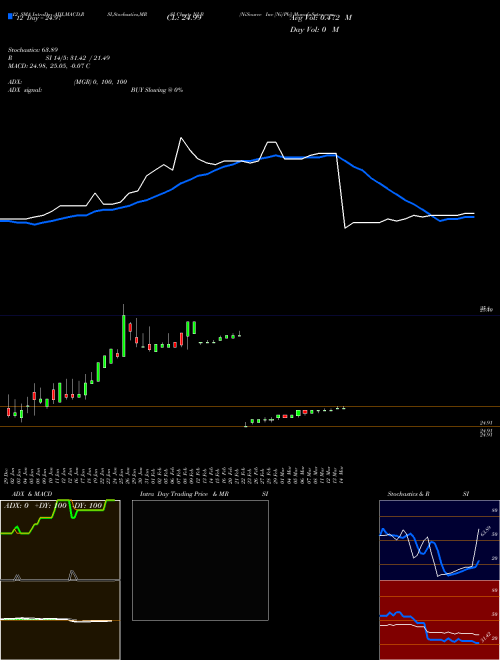
Task: Select the 'Day Vol: 0 M' text
Action: 314,29
